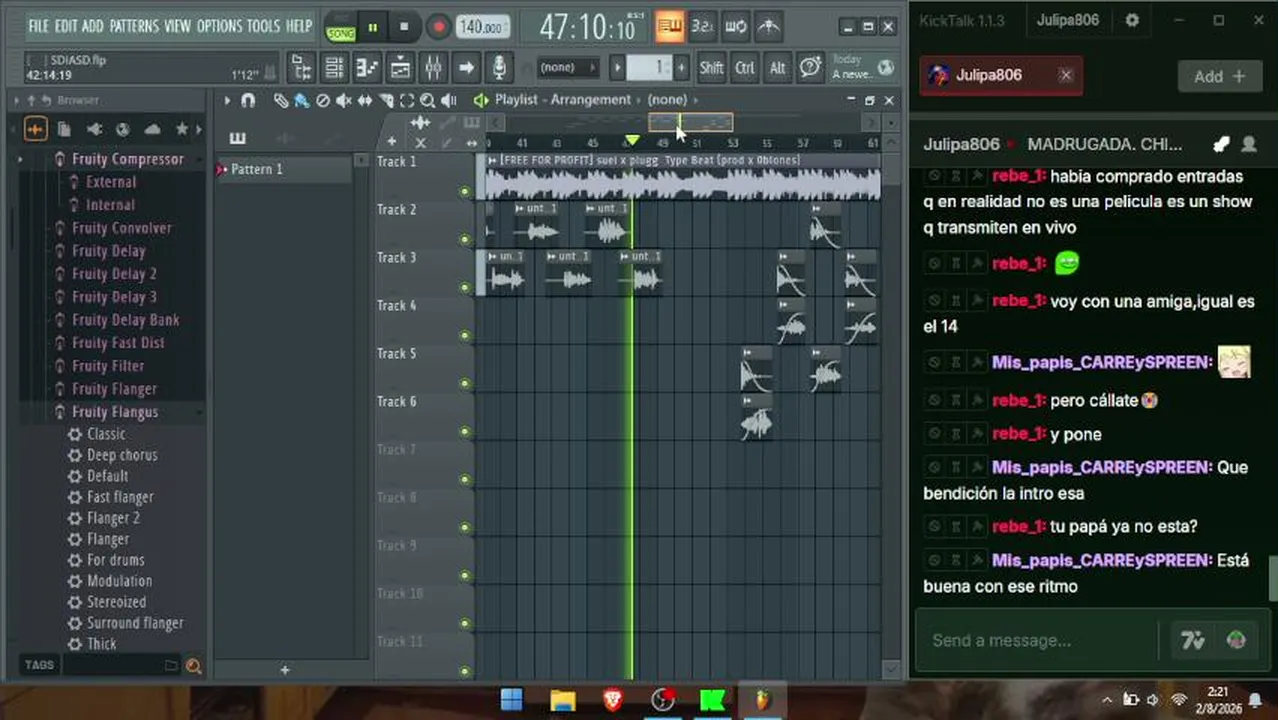Mute Track 5 using its green LED
This screenshot has height=720, width=1278.
pos(464,383)
